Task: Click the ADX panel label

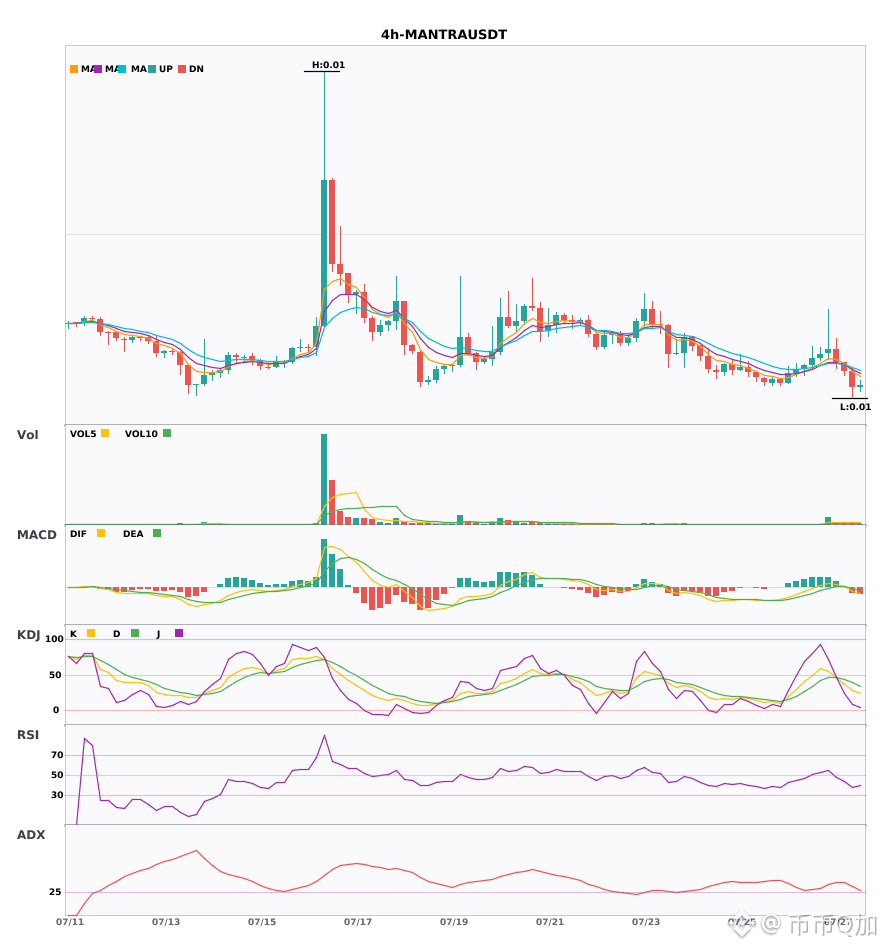Action: [31, 835]
